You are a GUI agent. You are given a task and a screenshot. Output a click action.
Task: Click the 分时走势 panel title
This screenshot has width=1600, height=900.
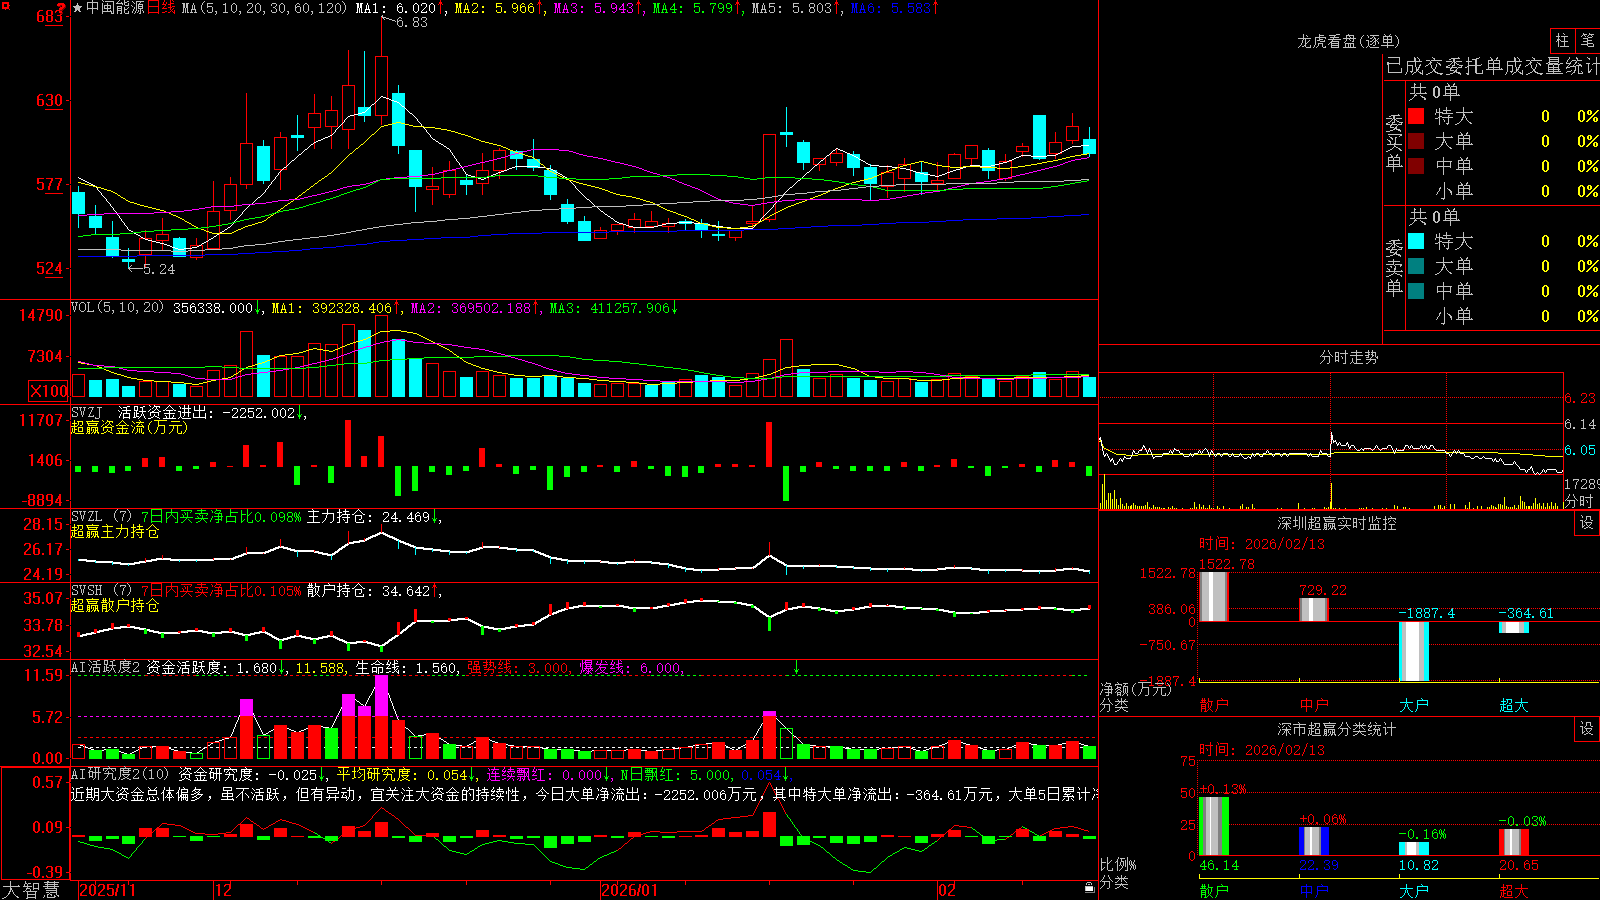pos(1348,357)
